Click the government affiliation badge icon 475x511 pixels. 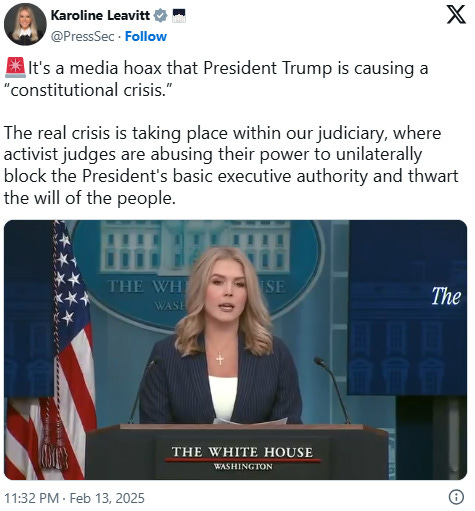pyautogui.click(x=179, y=16)
